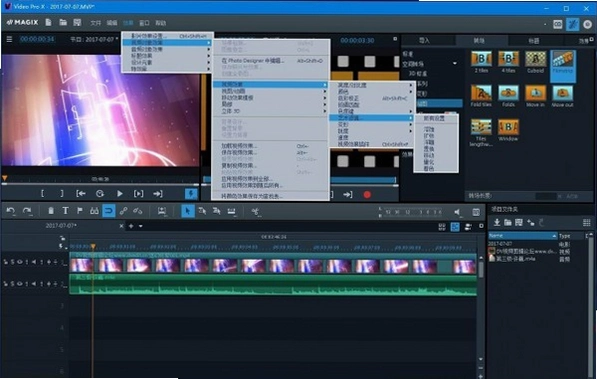
Task: Click the scissors split tool icon
Action: pos(255,211)
